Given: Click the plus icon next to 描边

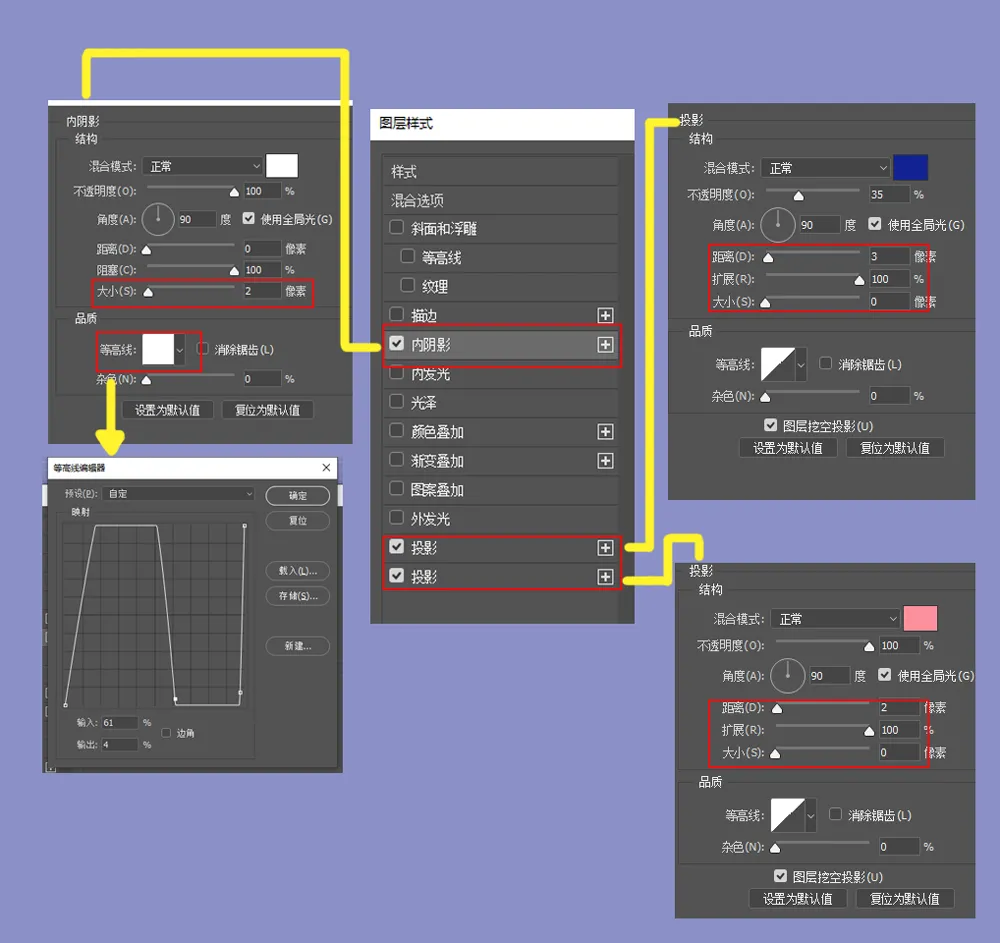Looking at the screenshot, I should click(x=605, y=315).
